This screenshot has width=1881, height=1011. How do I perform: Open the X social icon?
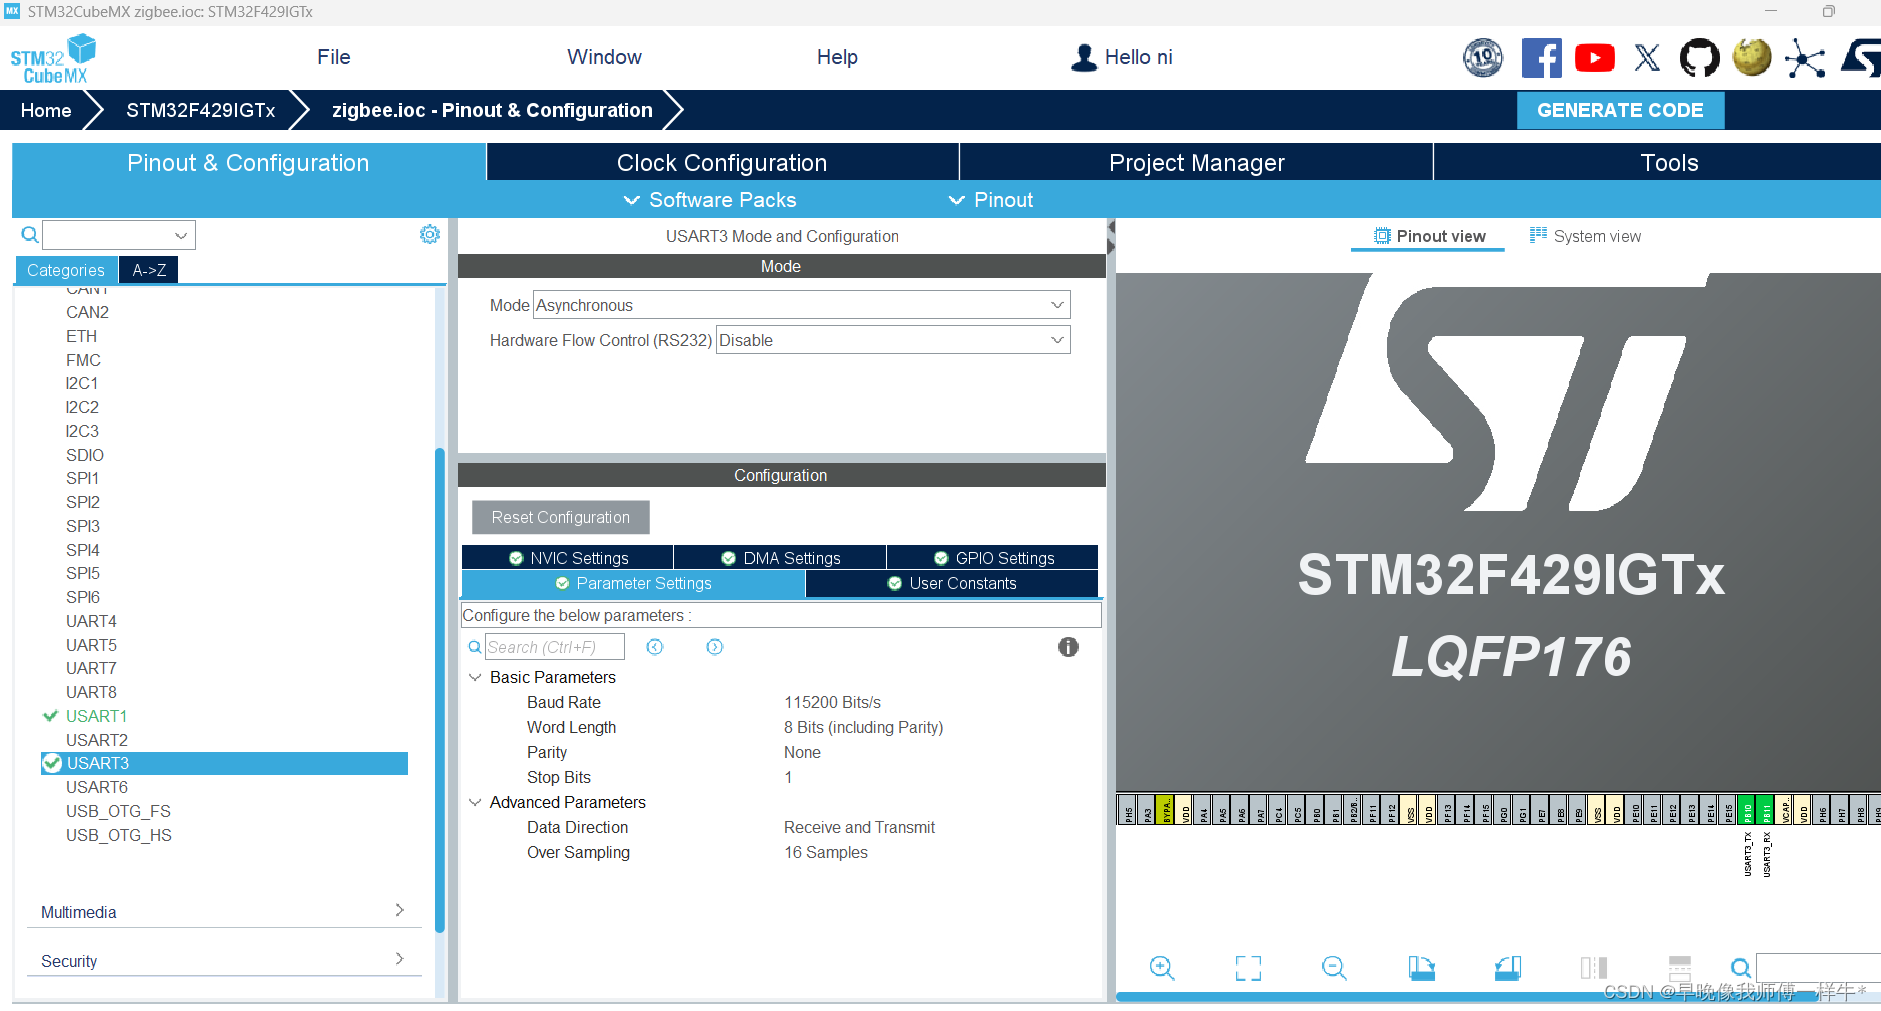1647,58
